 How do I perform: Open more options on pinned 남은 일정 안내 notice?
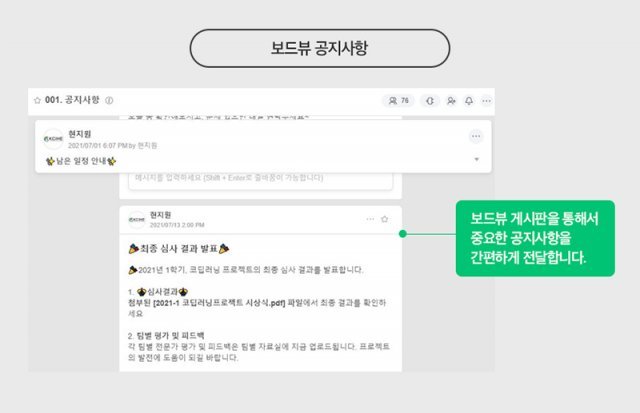pos(476,136)
